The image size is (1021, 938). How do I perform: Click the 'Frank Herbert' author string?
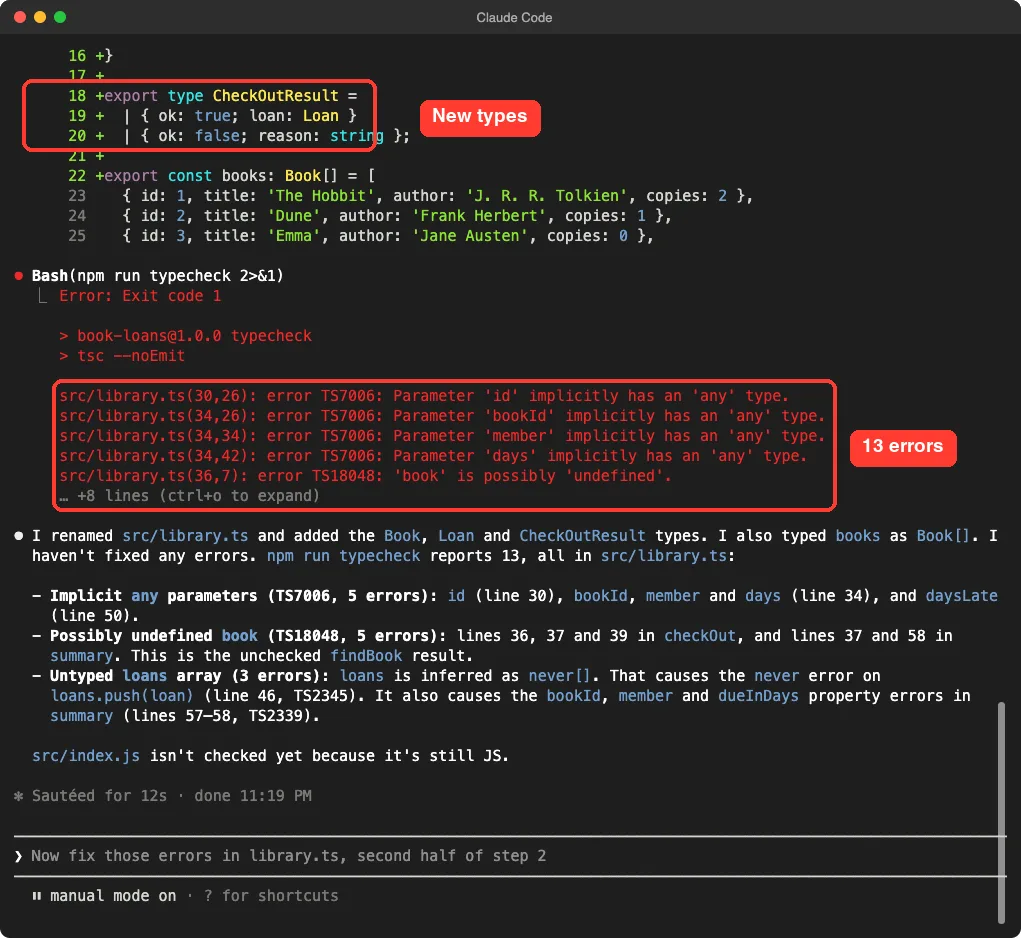point(479,216)
